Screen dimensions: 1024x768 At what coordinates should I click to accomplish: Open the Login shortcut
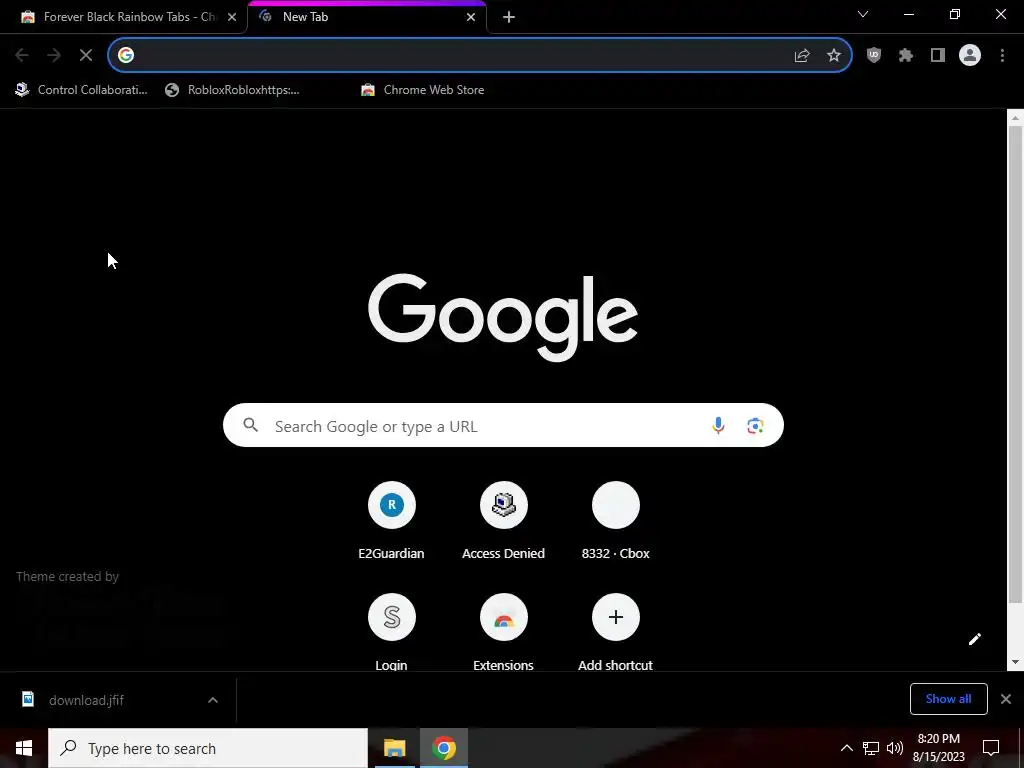(391, 632)
